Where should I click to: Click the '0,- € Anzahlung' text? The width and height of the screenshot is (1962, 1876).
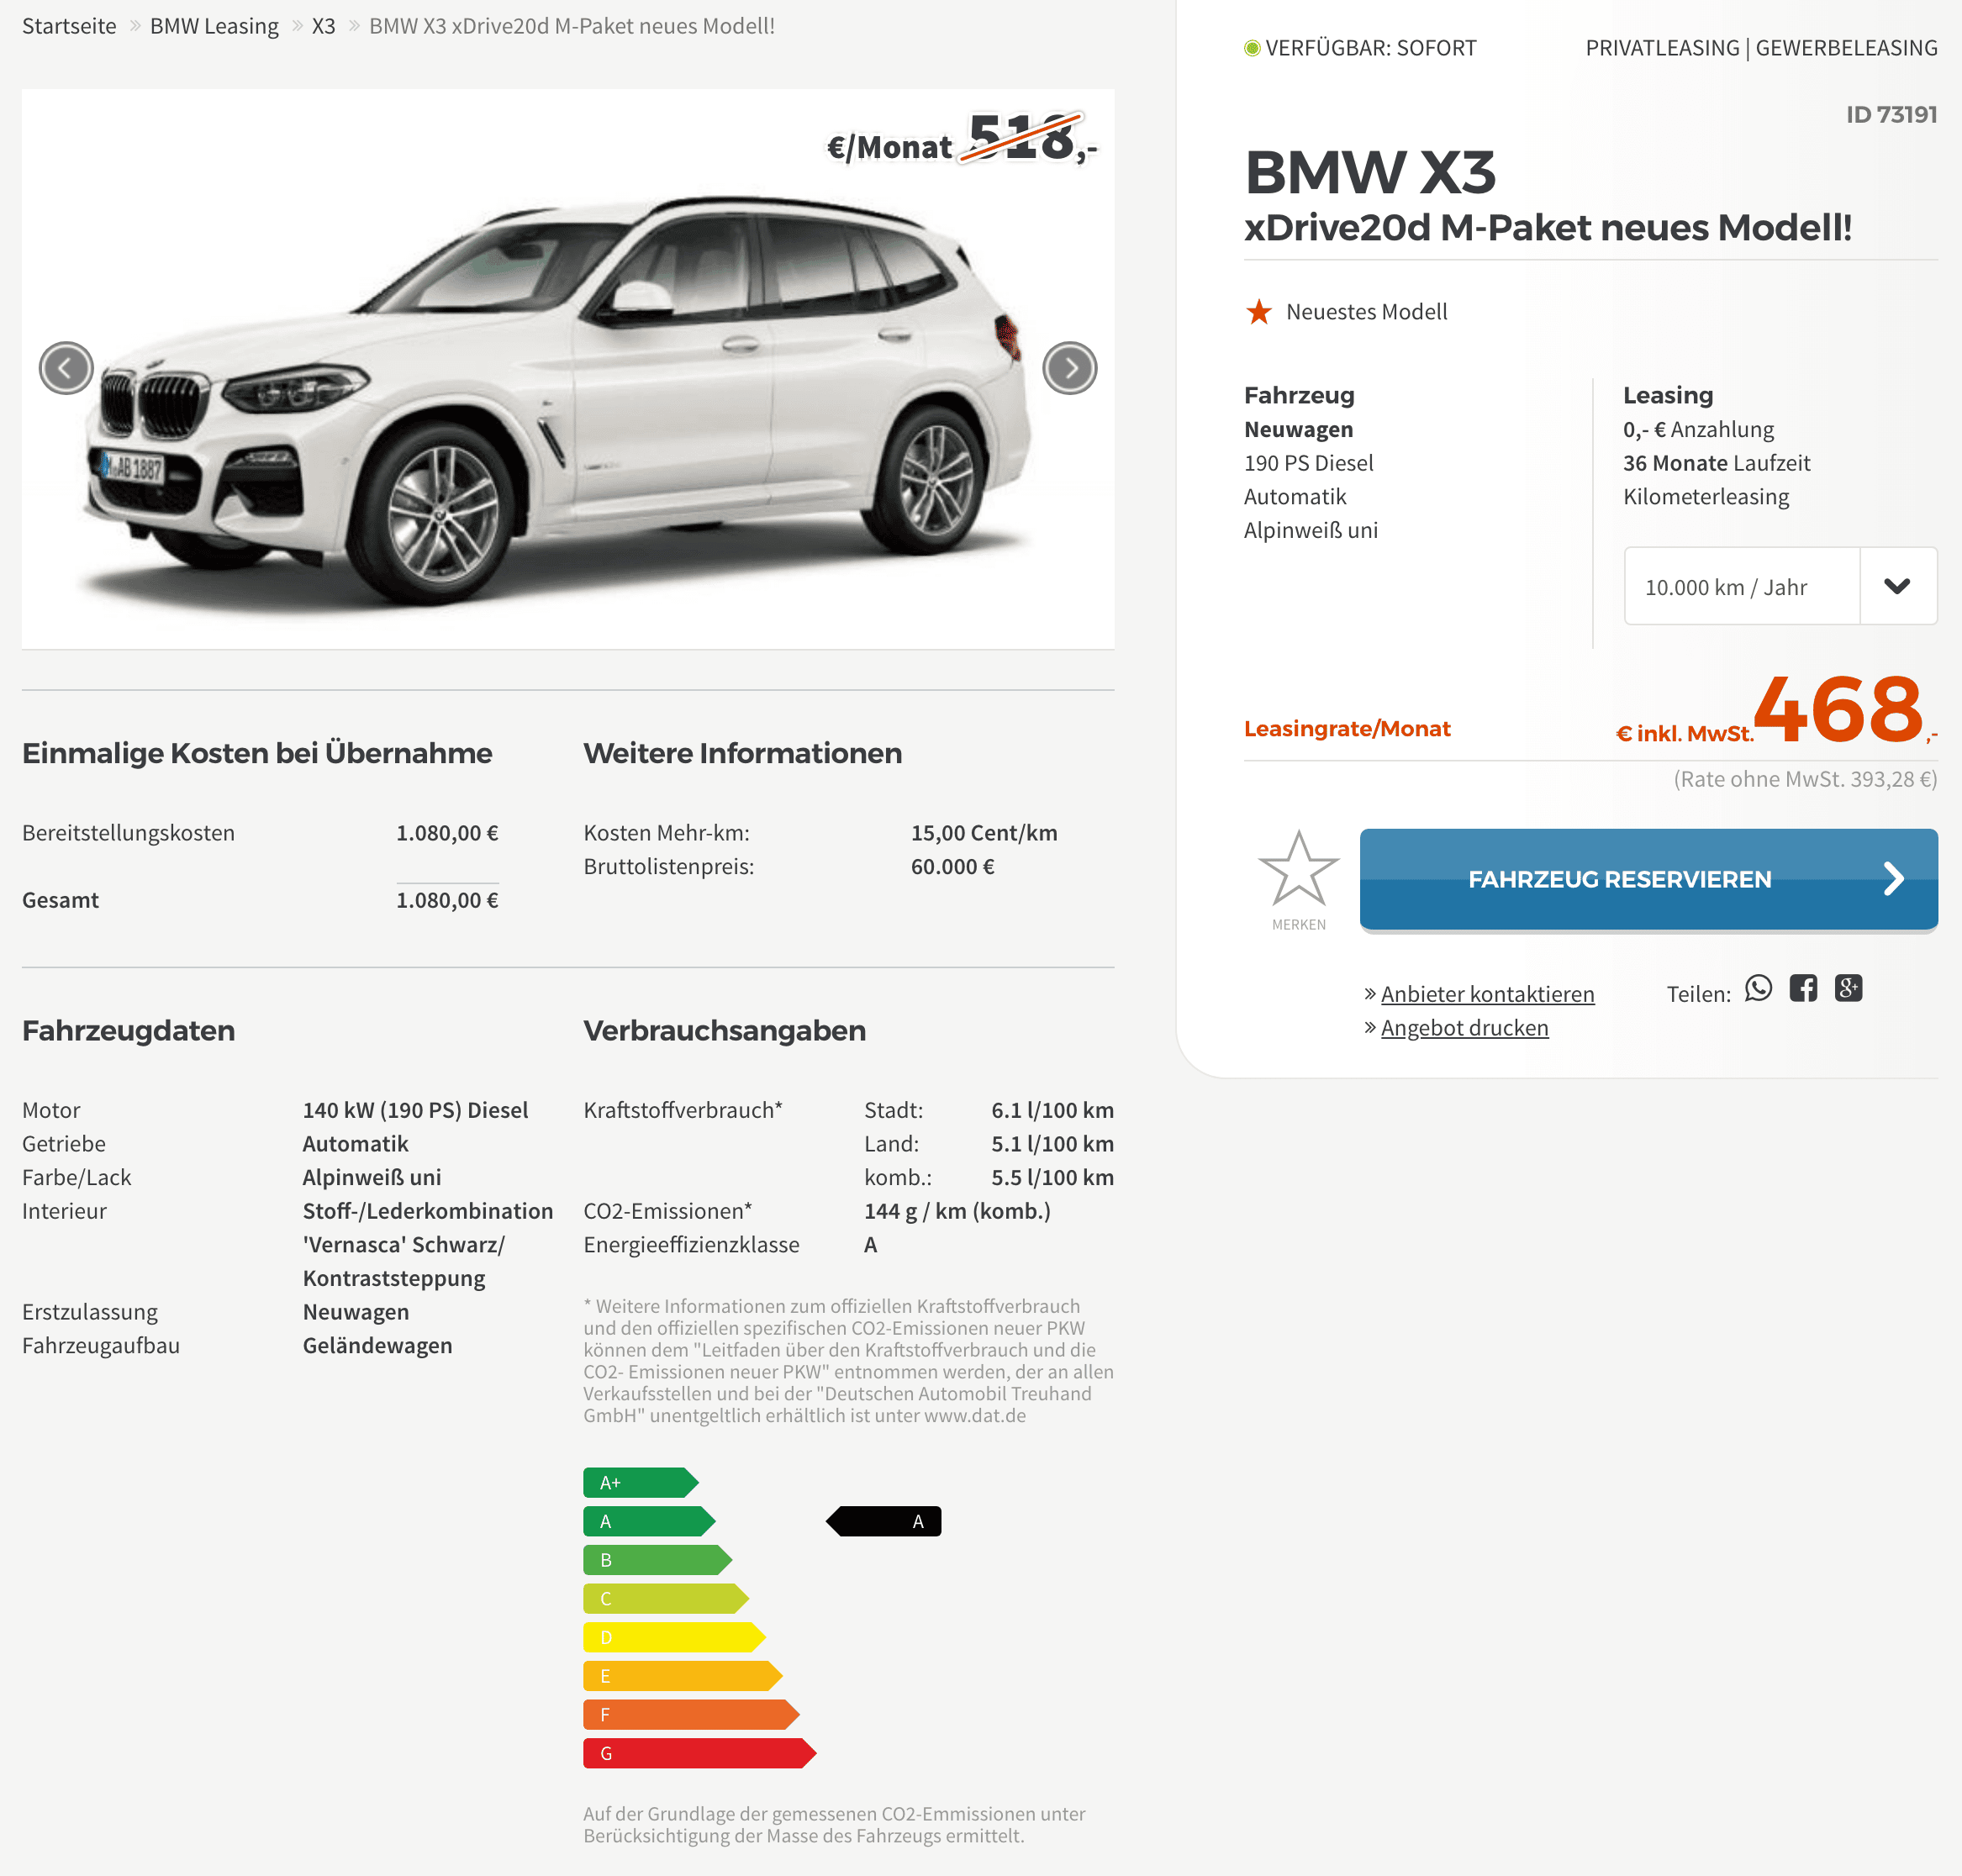(x=1698, y=429)
